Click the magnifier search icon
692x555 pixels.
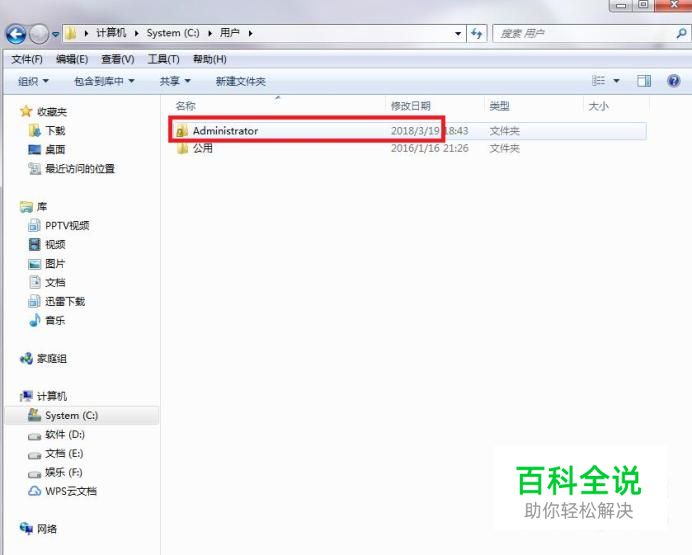pos(681,34)
